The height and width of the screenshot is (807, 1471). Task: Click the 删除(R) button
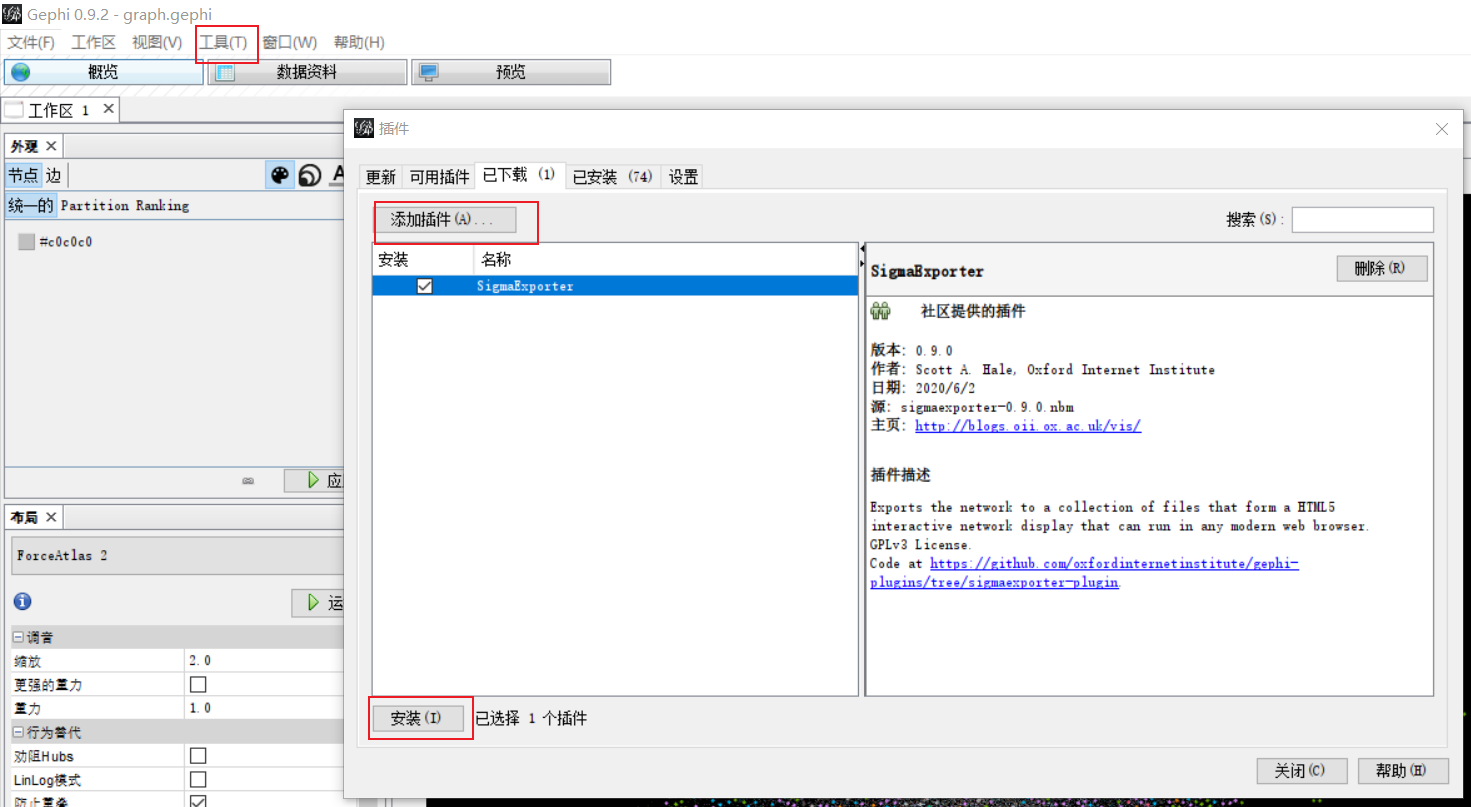pyautogui.click(x=1382, y=268)
